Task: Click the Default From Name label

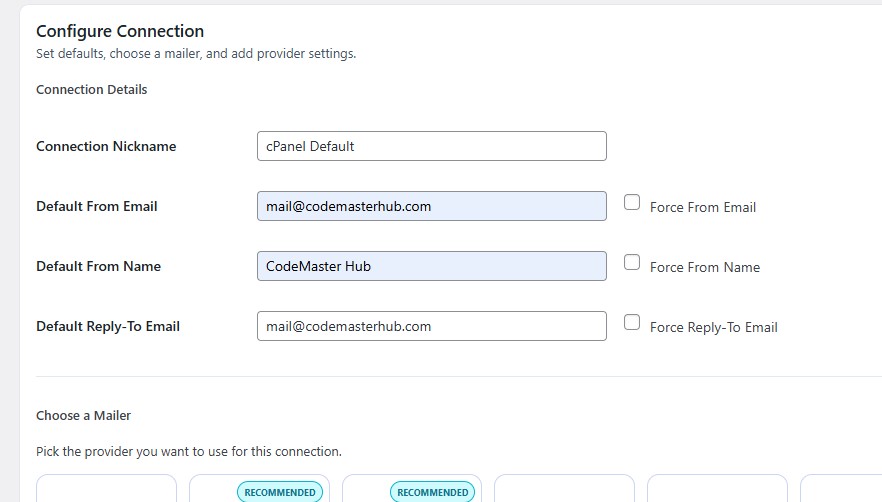Action: pyautogui.click(x=98, y=266)
